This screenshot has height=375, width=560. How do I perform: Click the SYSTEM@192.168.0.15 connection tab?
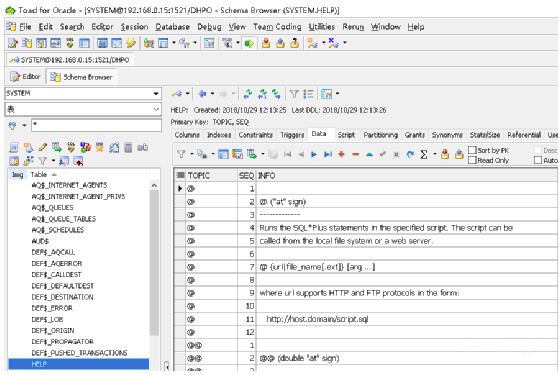coord(70,60)
